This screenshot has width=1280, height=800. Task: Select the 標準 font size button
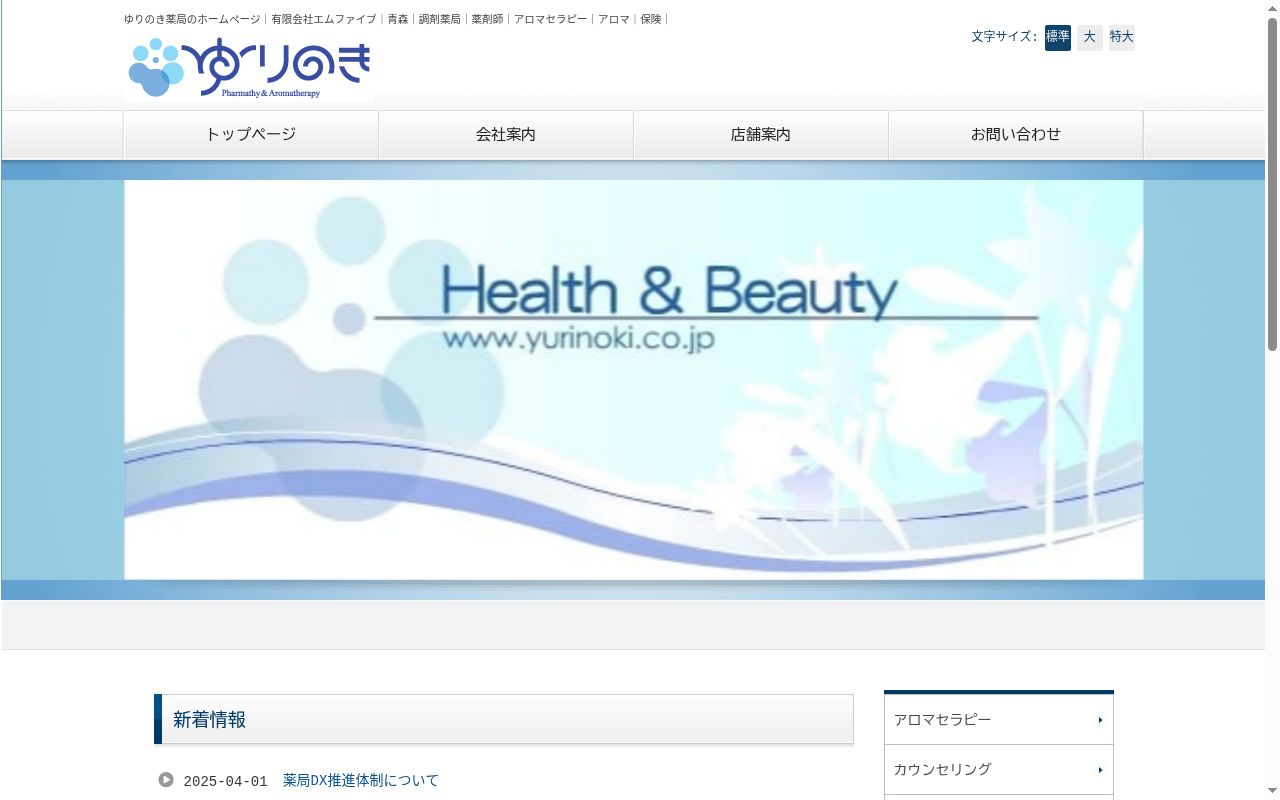[x=1058, y=37]
